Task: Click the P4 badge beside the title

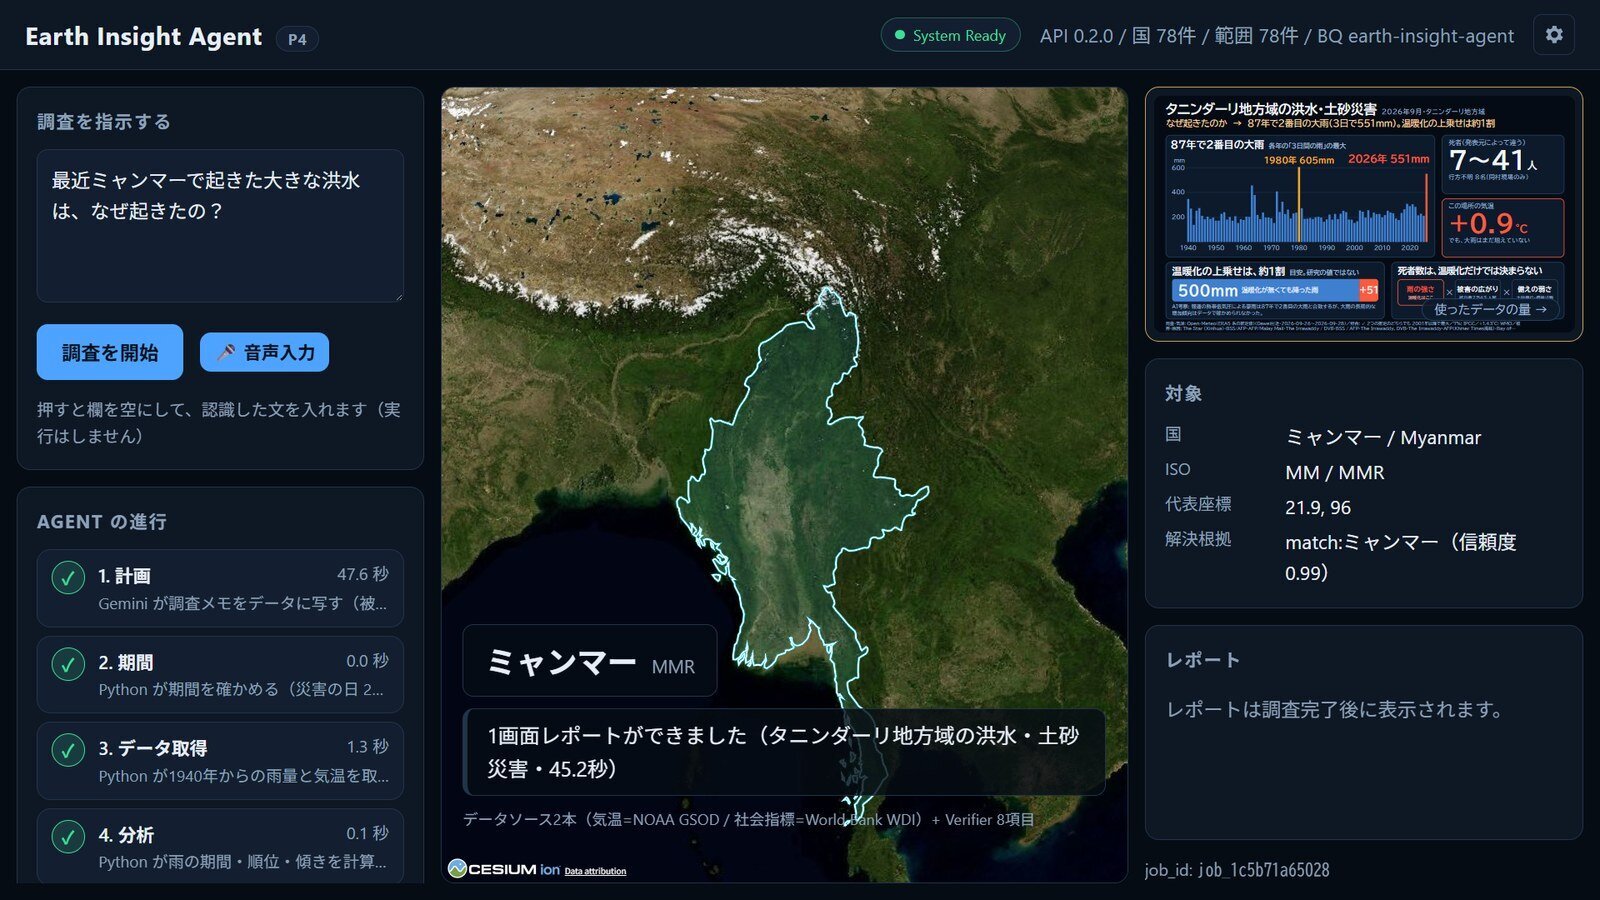Action: 297,39
